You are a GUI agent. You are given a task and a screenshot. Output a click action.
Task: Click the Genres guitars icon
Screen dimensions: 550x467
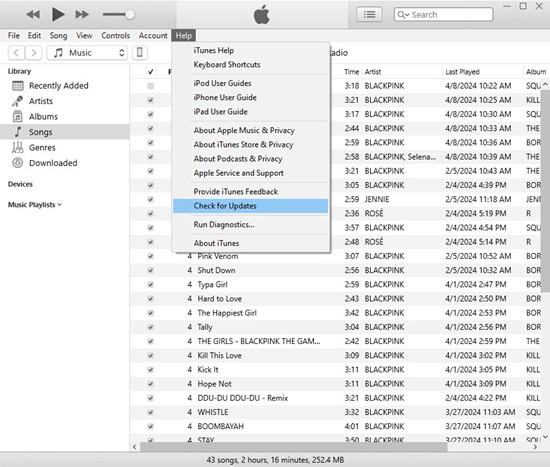[x=18, y=147]
